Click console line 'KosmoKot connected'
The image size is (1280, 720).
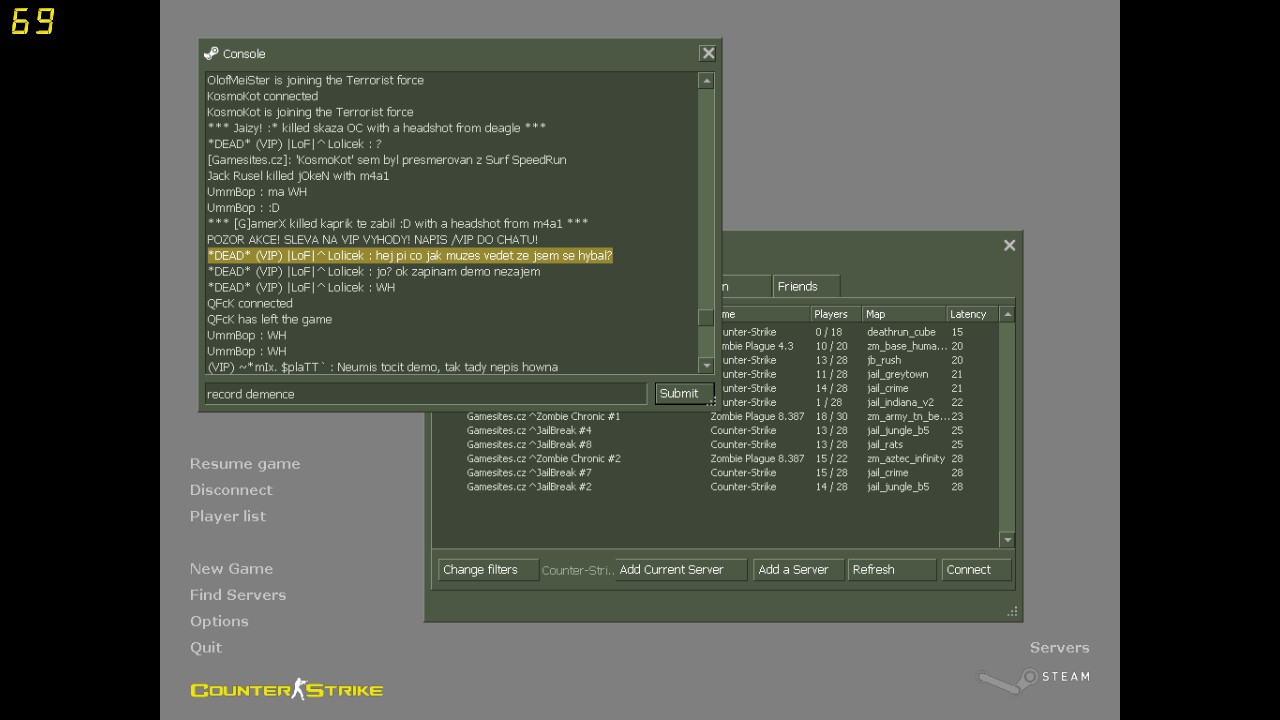262,96
